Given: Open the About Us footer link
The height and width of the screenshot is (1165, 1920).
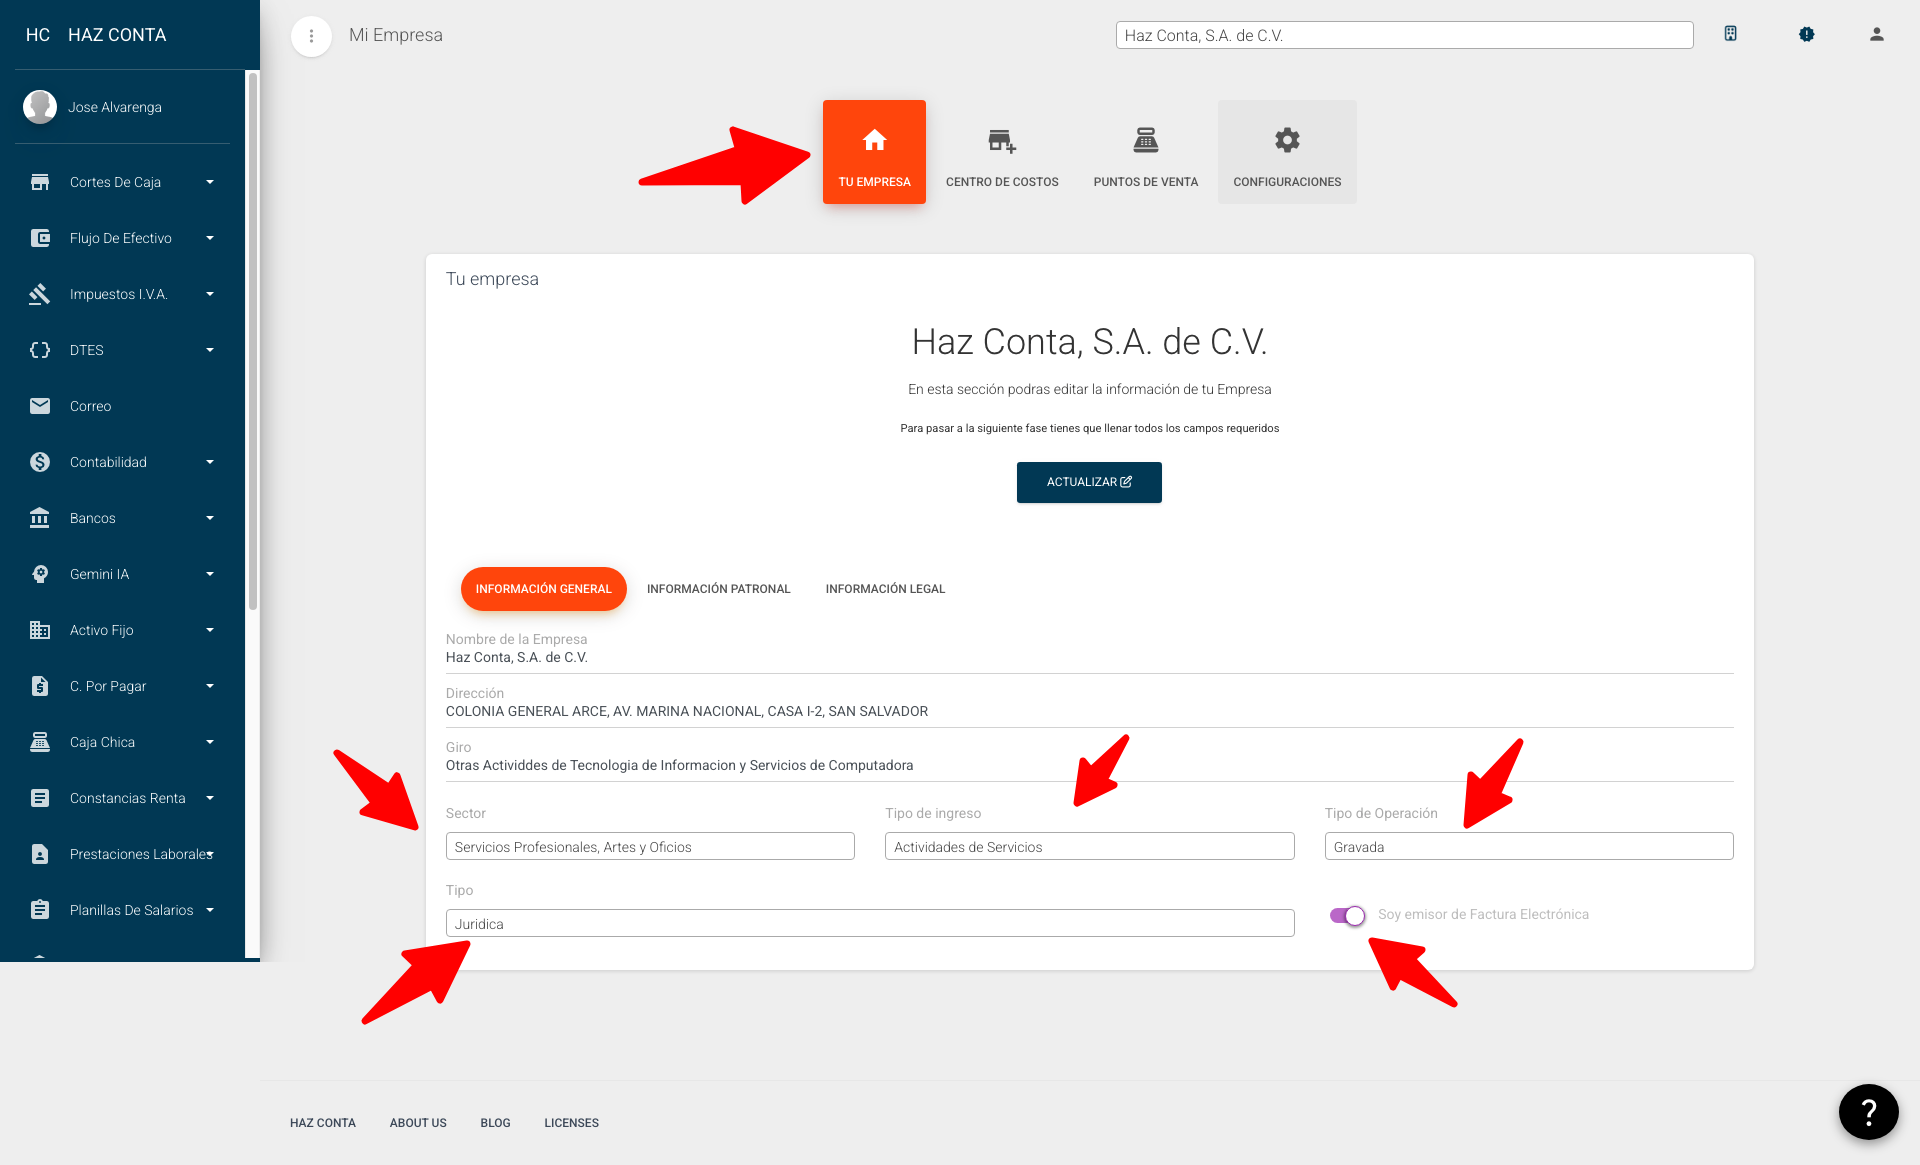Looking at the screenshot, I should point(418,1123).
